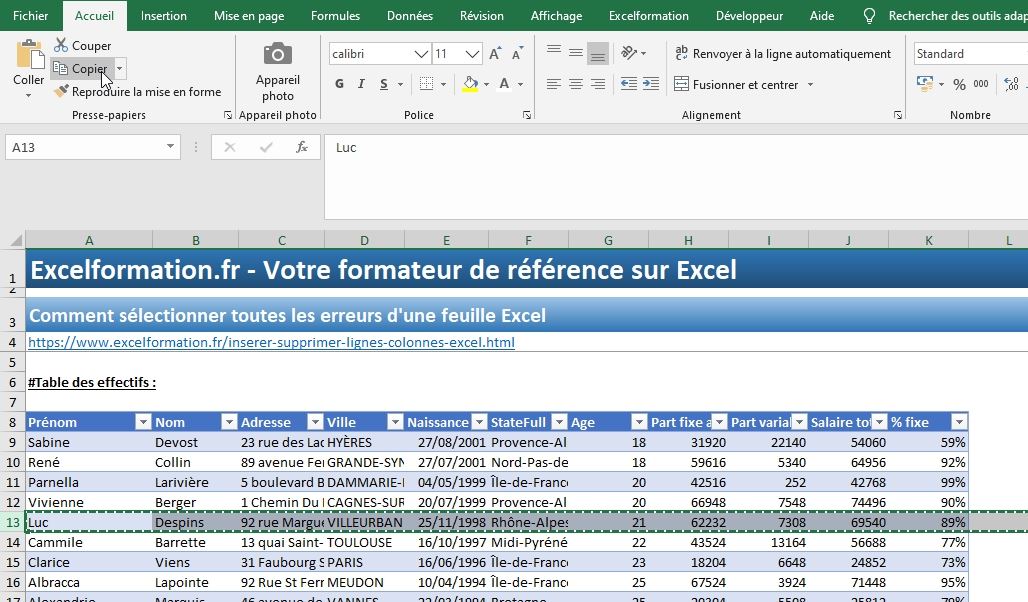Viewport: 1028px width, 602px height.
Task: Toggle italic I formatting
Action: (x=361, y=84)
